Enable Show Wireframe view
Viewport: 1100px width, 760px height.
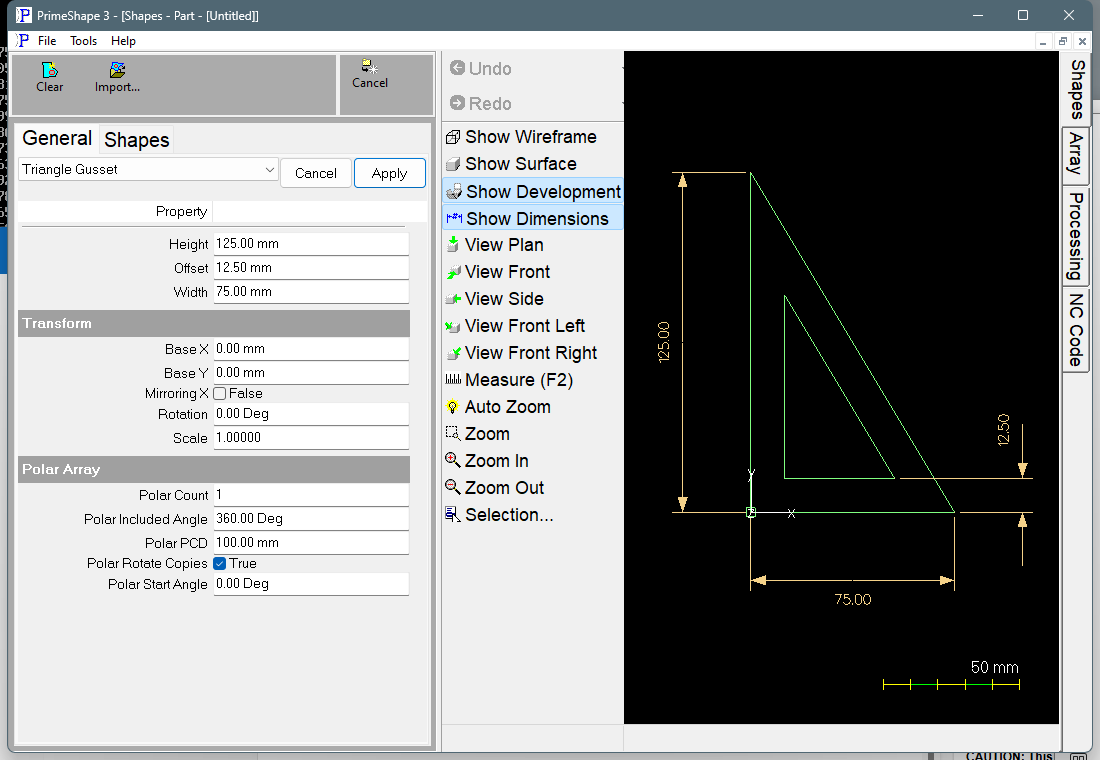pyautogui.click(x=521, y=137)
